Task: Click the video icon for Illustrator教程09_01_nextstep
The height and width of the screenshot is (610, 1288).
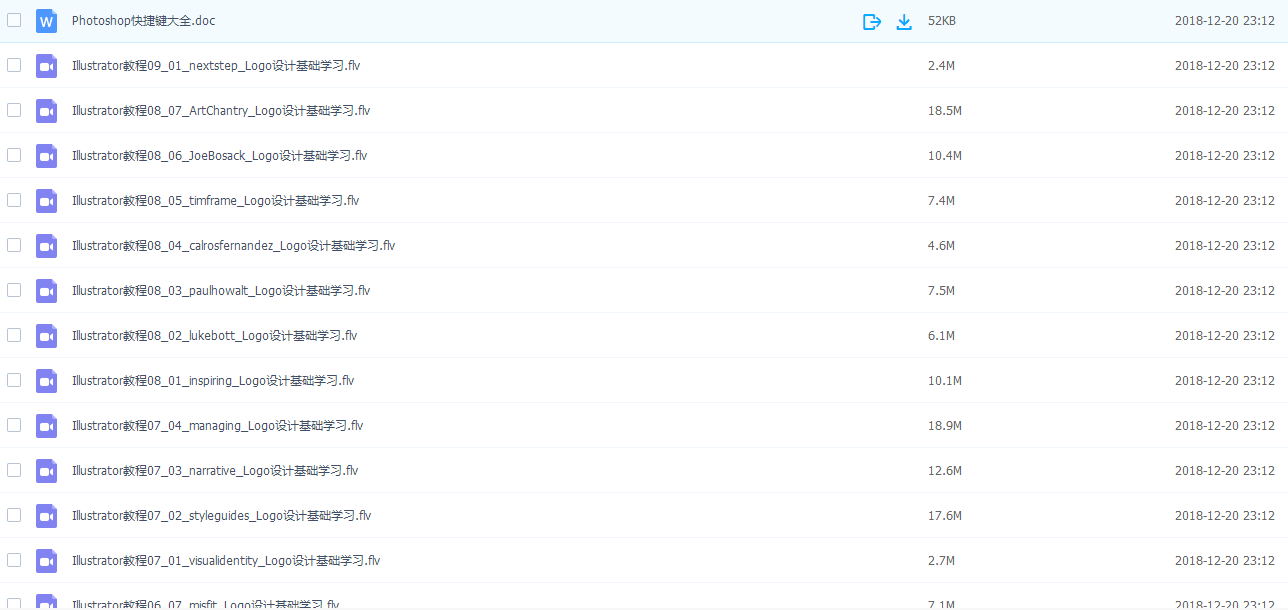Action: (x=46, y=66)
